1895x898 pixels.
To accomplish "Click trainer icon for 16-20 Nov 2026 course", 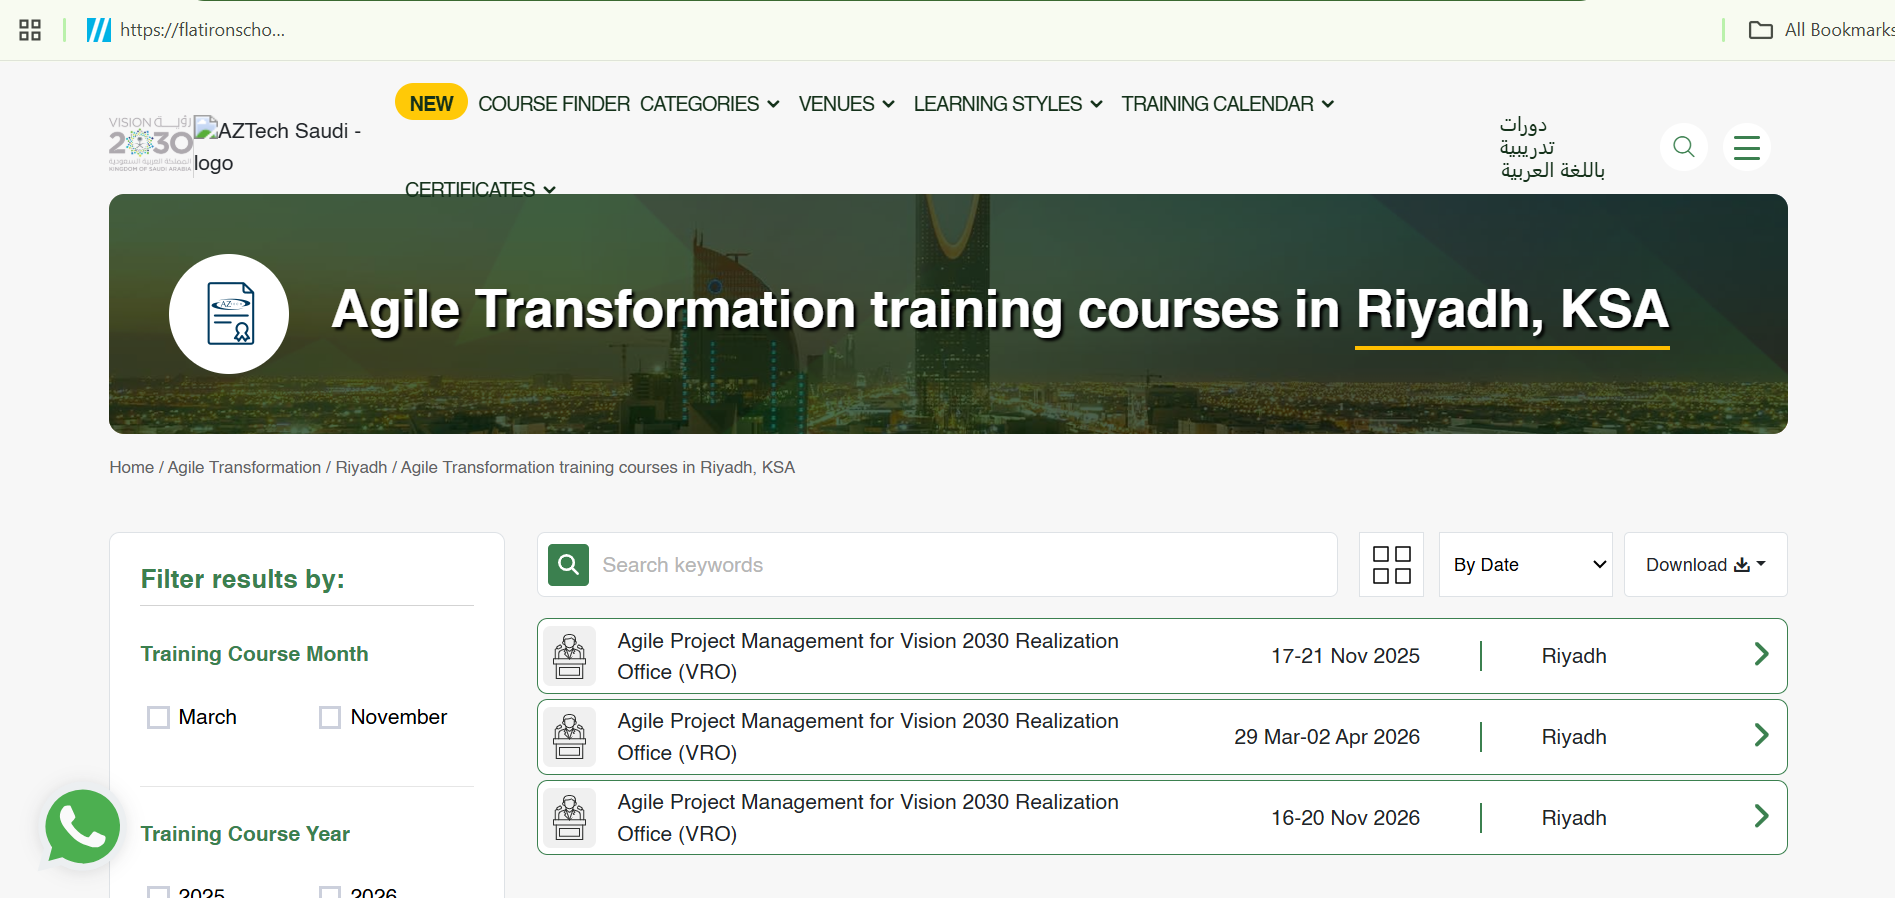I will click(x=570, y=818).
